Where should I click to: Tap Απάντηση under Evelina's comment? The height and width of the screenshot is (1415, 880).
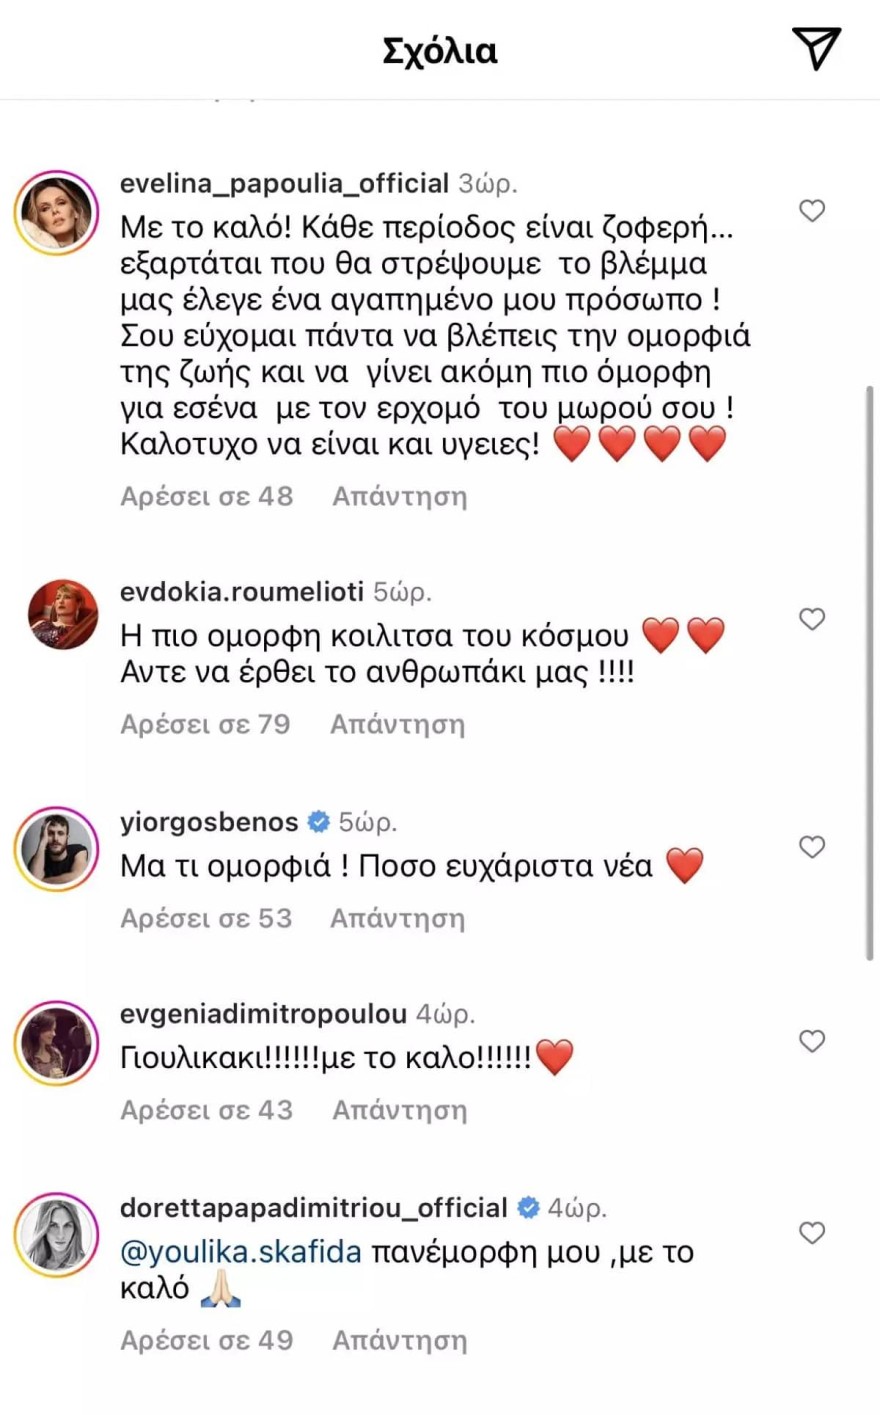pos(399,496)
